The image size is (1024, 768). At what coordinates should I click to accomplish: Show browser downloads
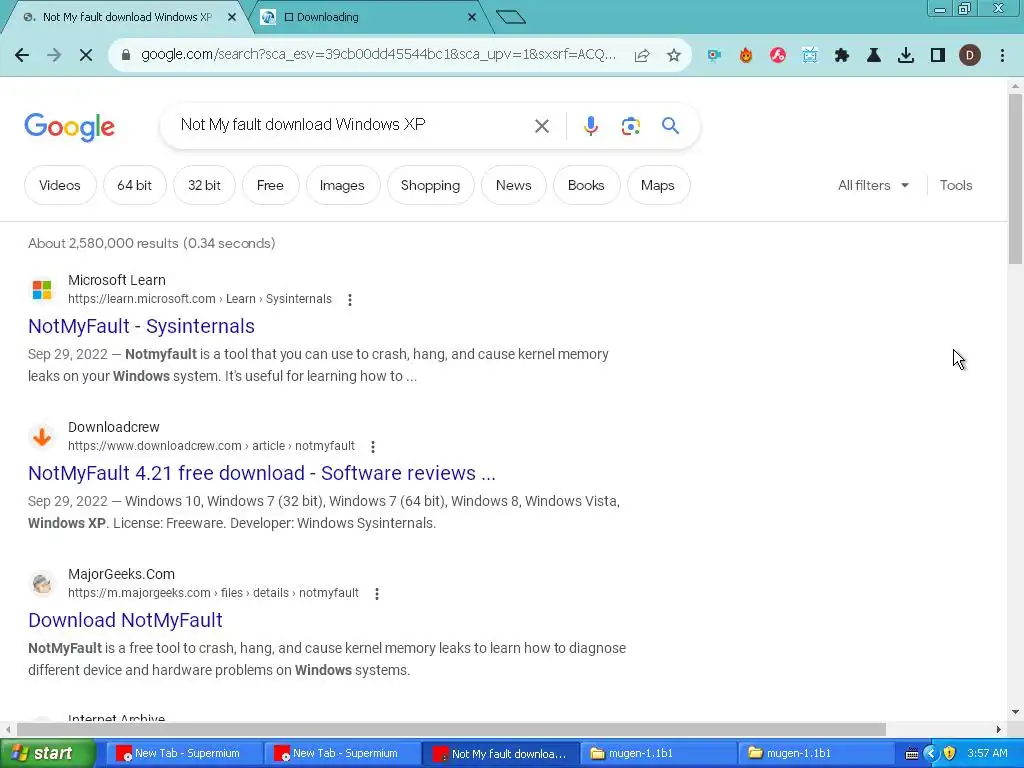coord(906,56)
